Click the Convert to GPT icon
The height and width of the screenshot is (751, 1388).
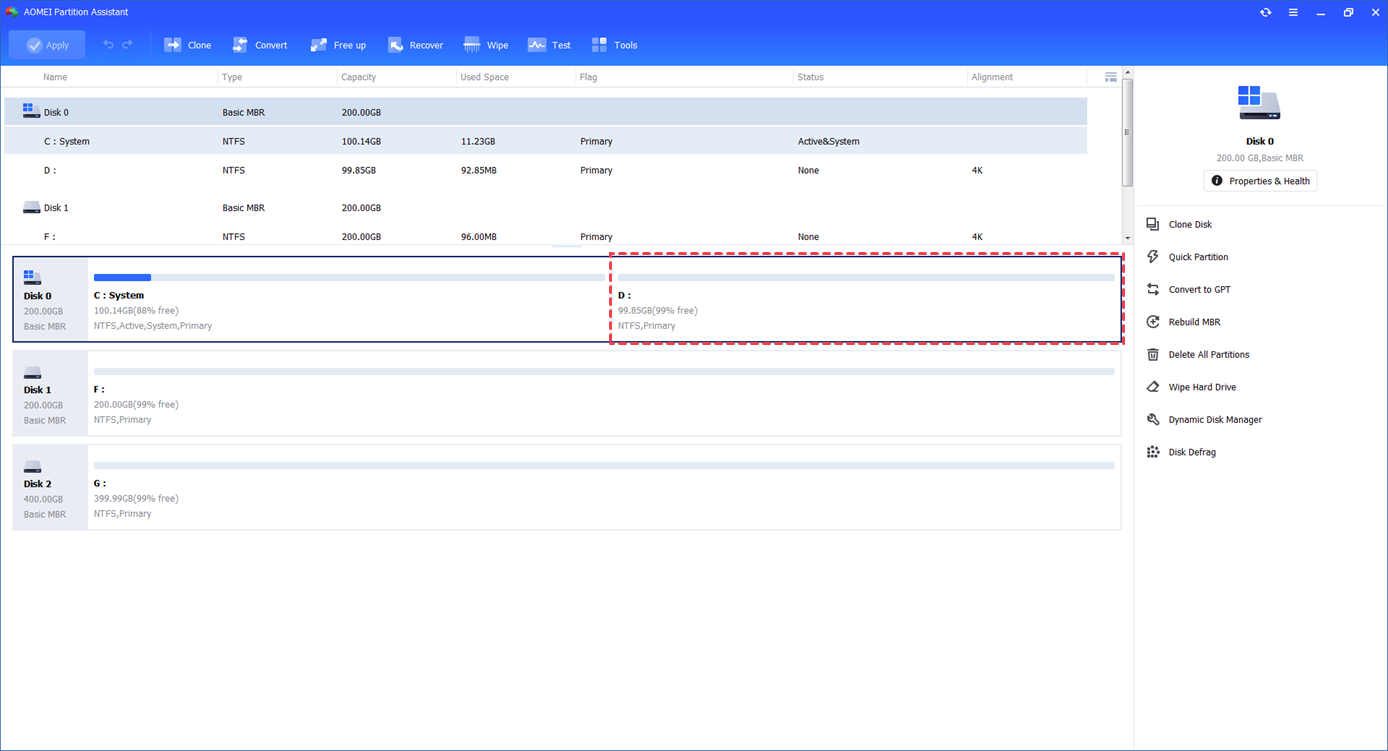click(1153, 289)
